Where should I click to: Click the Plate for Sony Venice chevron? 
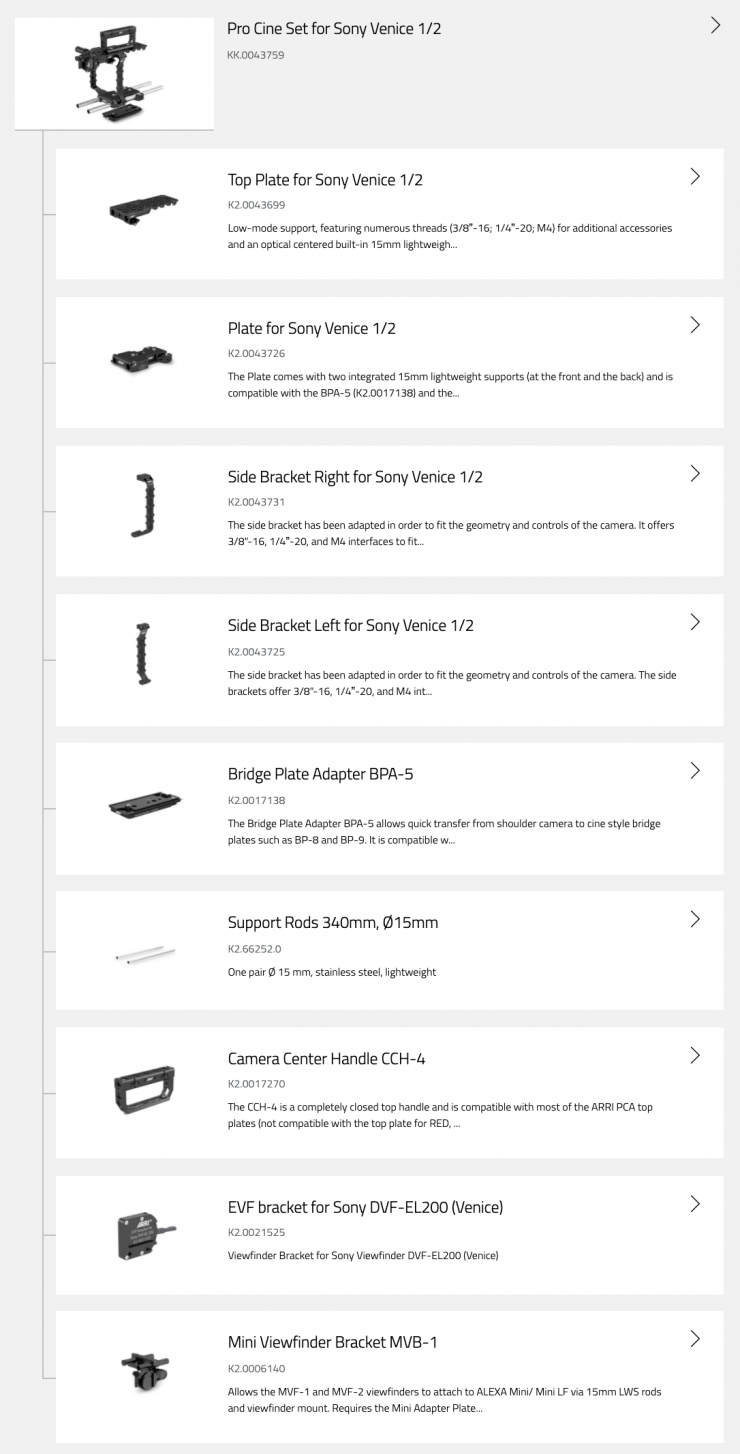[x=695, y=325]
